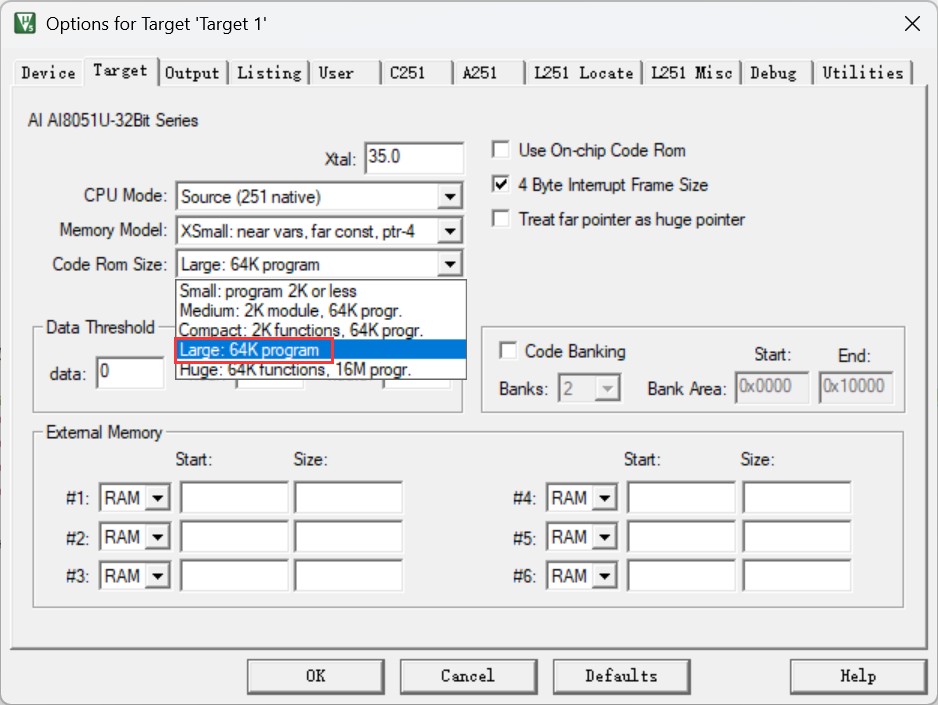Expand the CPU Mode dropdown
Viewport: 938px width, 705px height.
449,196
